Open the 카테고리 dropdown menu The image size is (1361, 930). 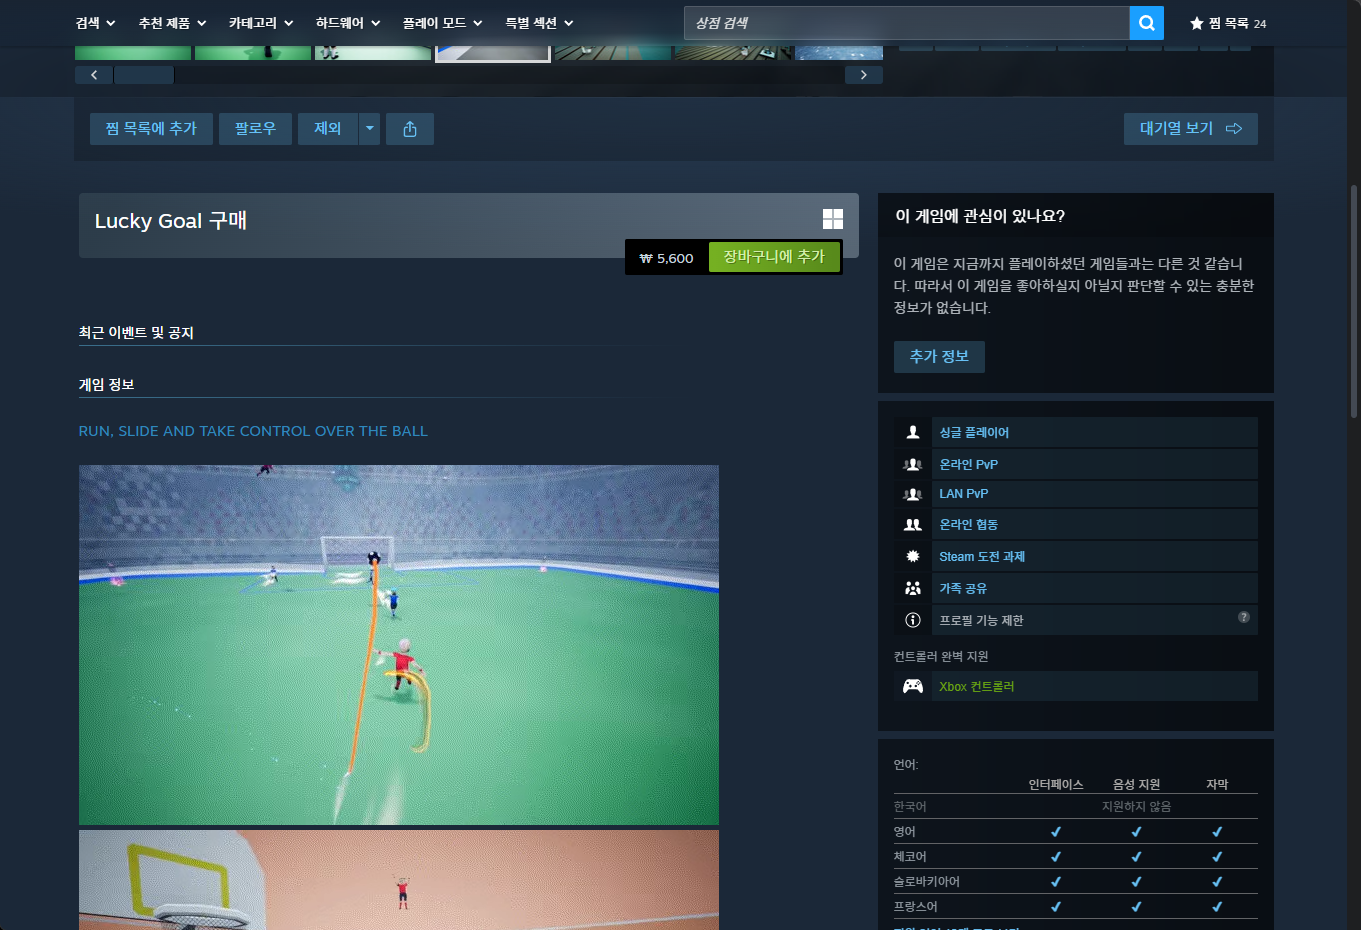click(261, 23)
